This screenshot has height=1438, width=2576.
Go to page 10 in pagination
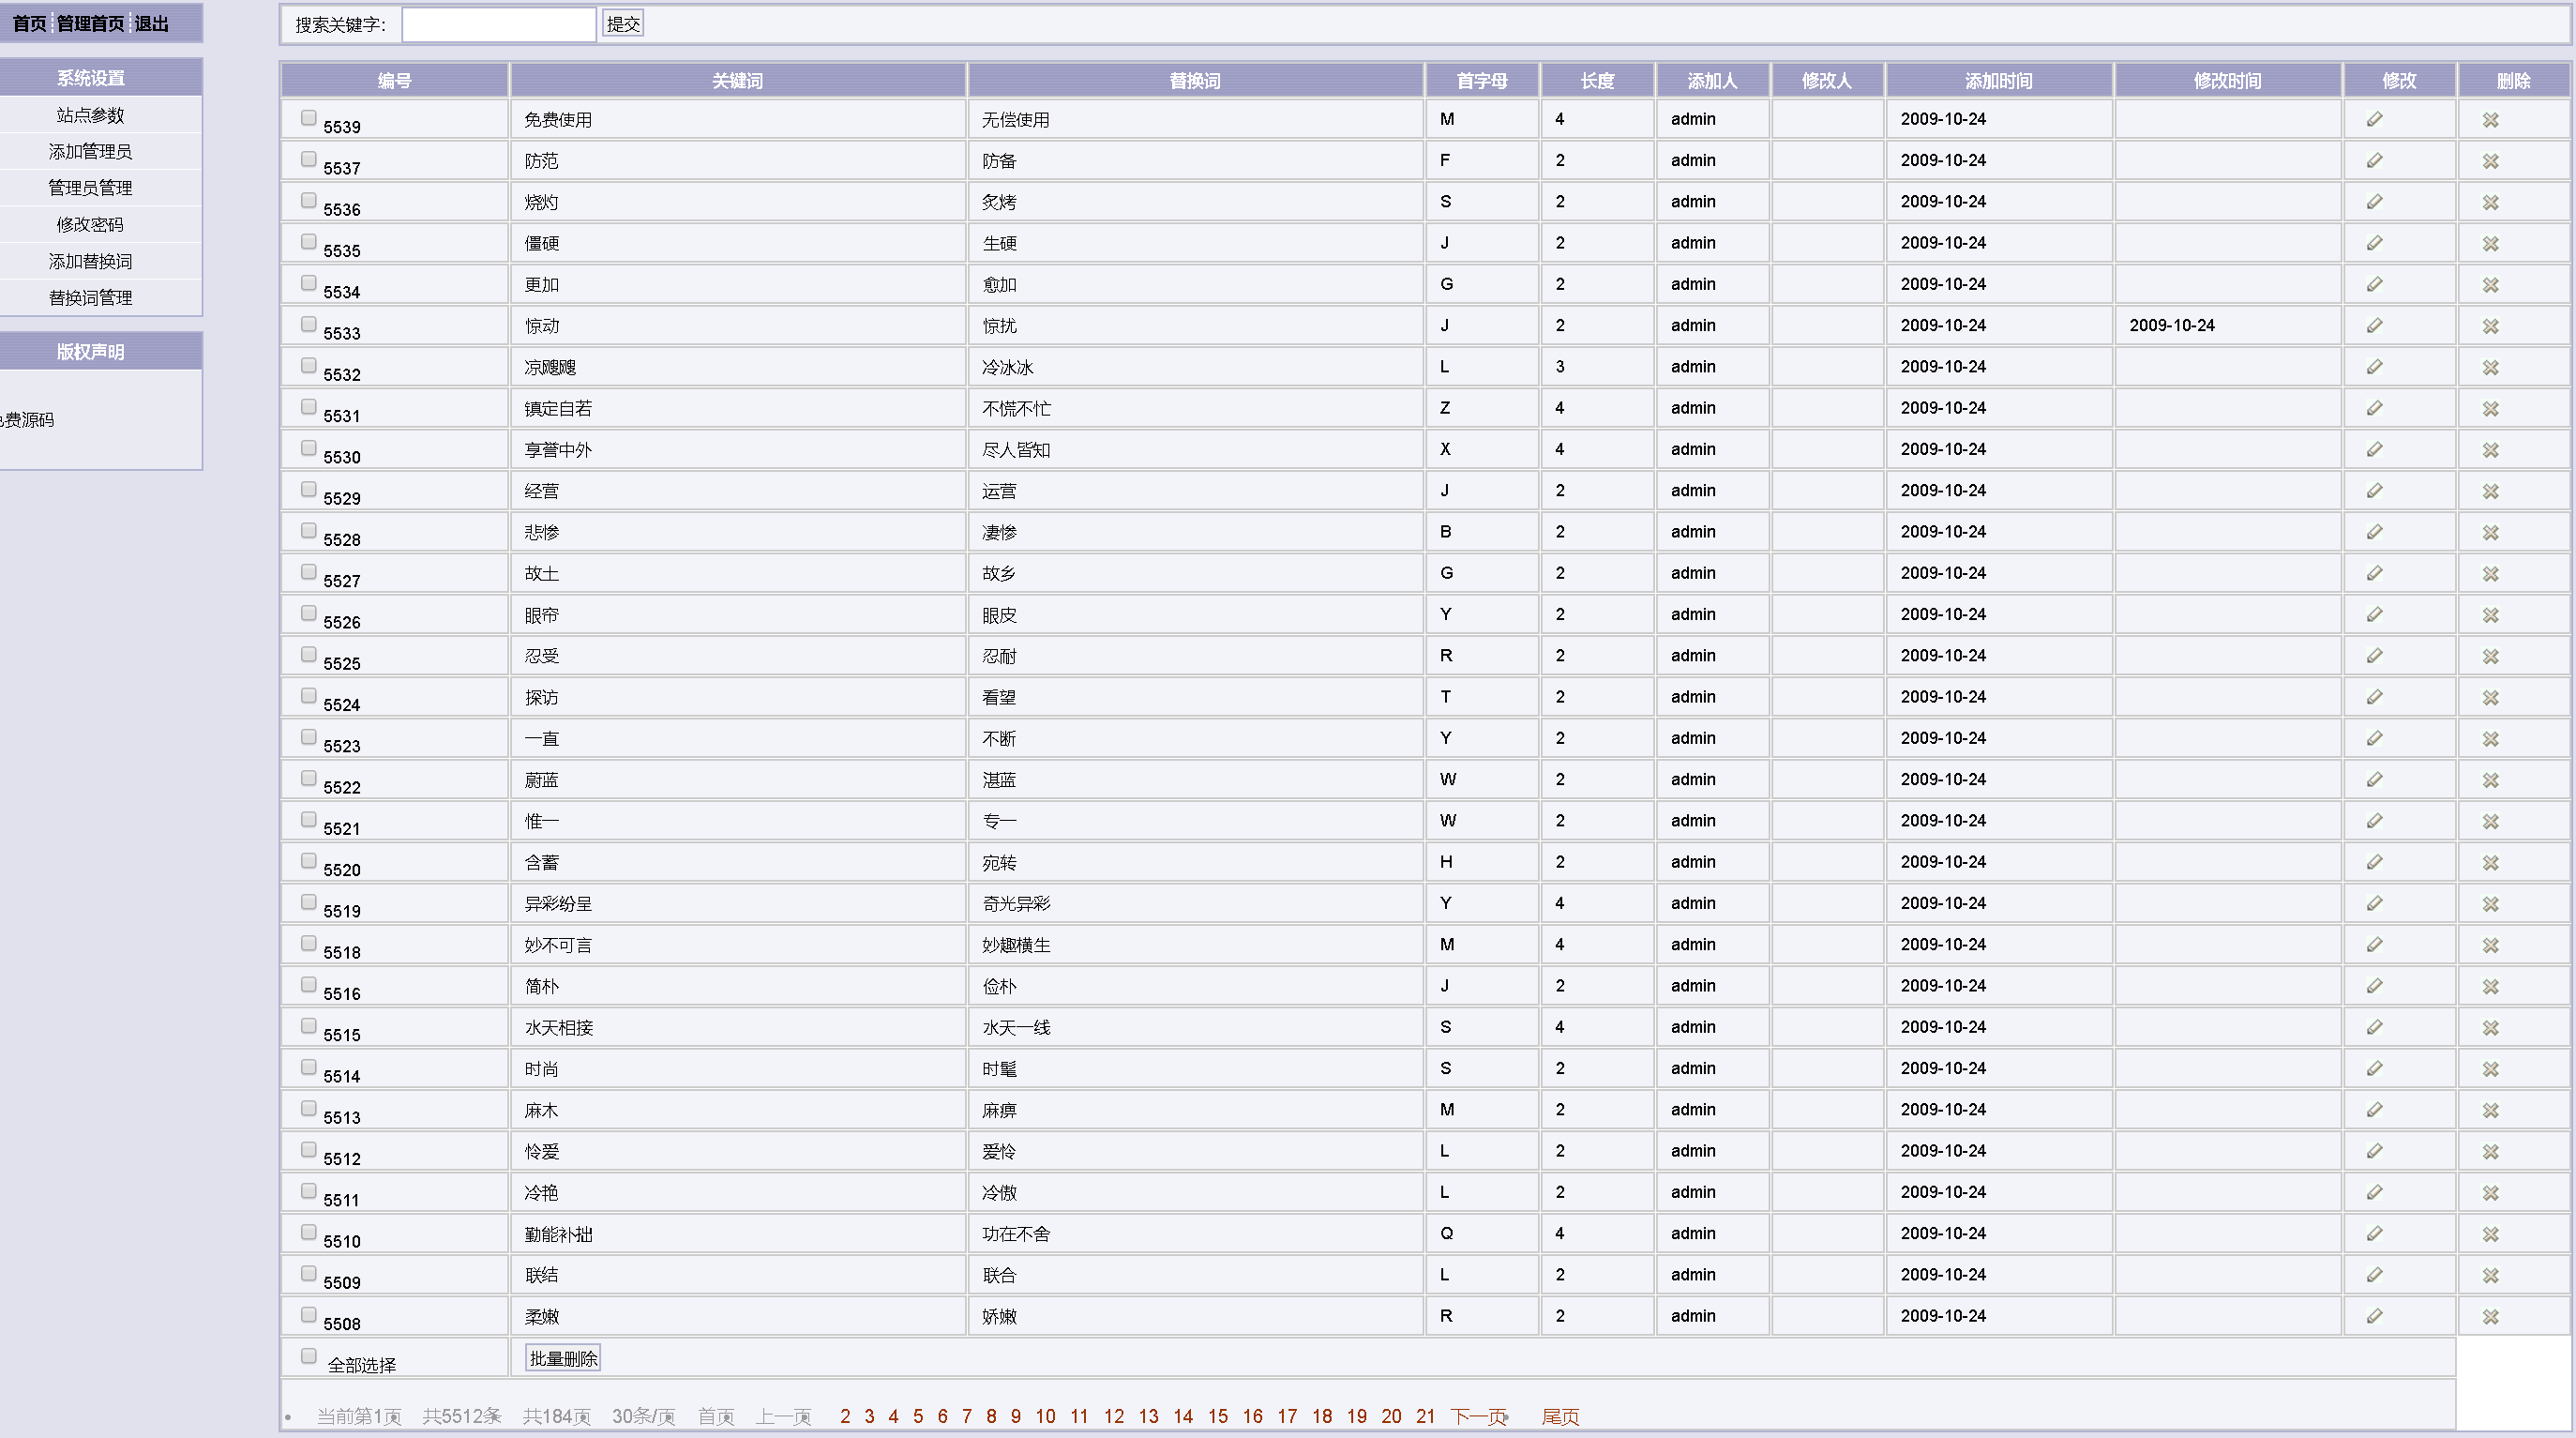(1045, 1416)
